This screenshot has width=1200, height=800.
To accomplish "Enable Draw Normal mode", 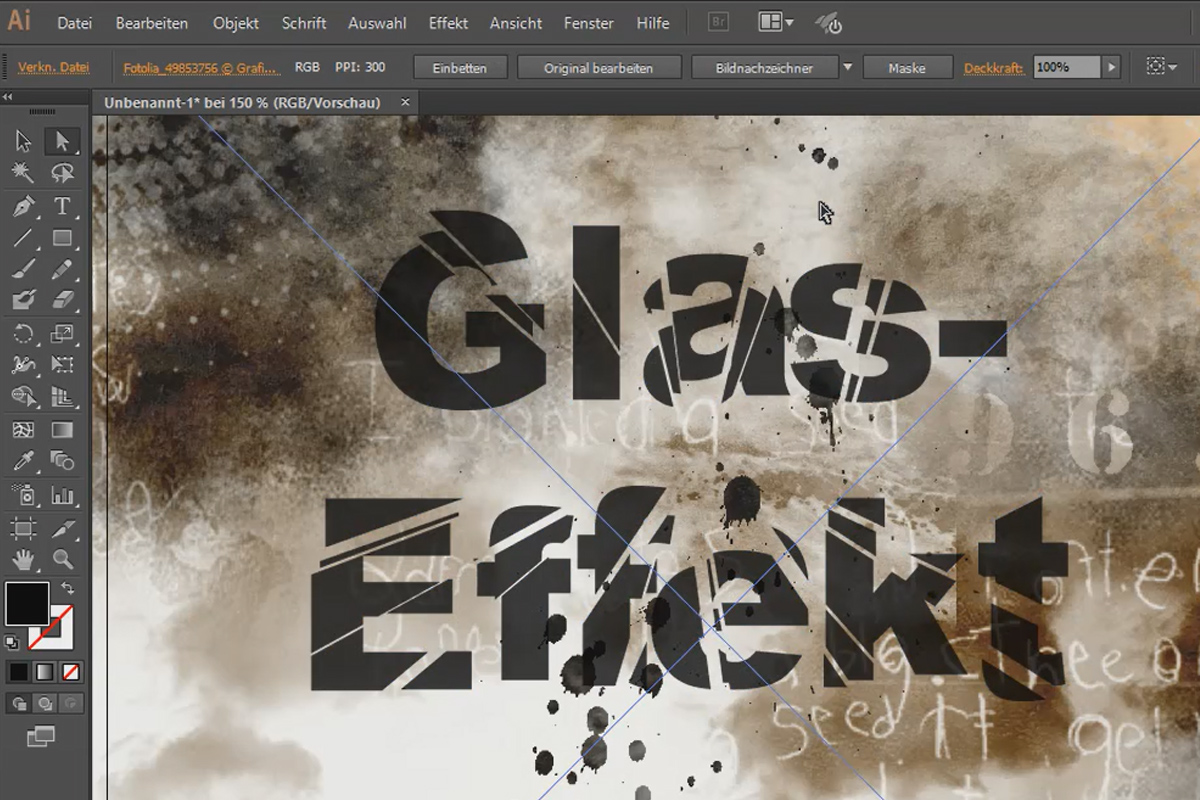I will click(x=19, y=704).
